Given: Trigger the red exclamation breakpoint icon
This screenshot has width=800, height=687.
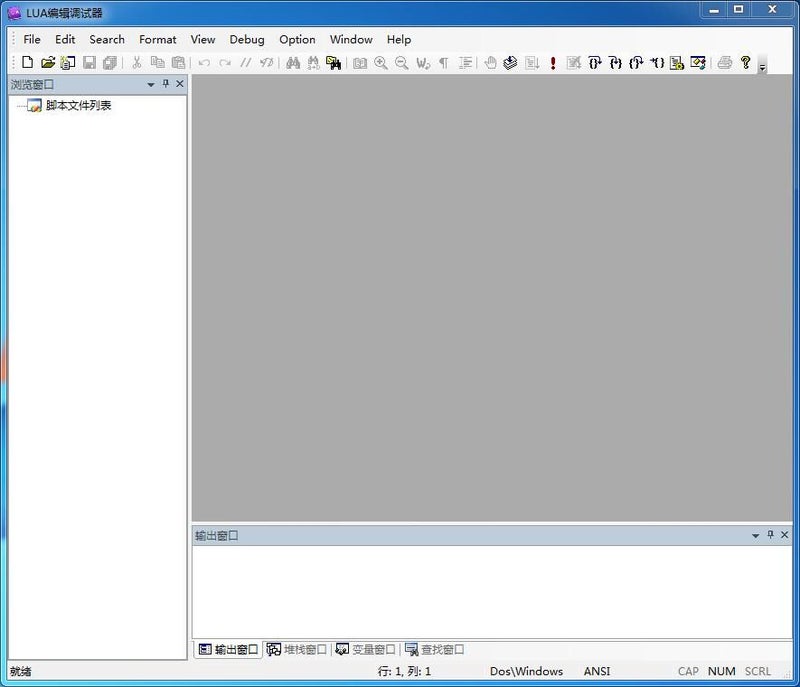Looking at the screenshot, I should click(553, 62).
